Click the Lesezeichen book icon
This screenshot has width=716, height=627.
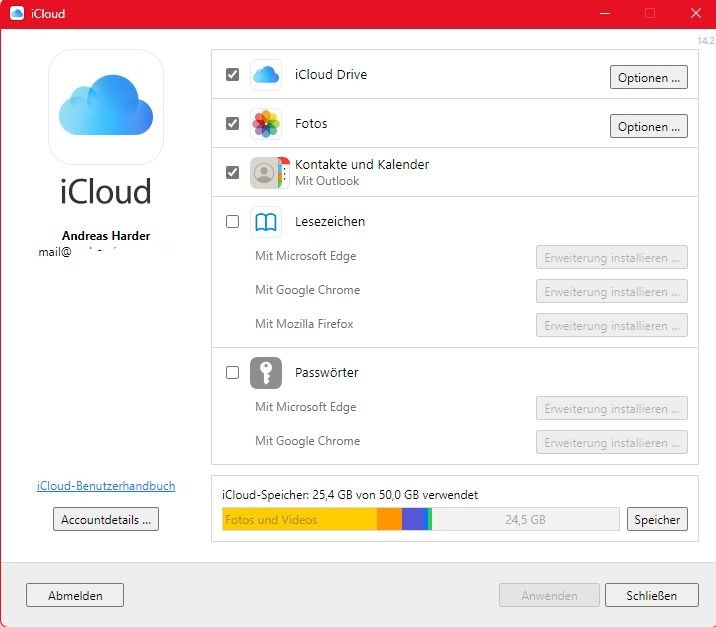point(266,222)
